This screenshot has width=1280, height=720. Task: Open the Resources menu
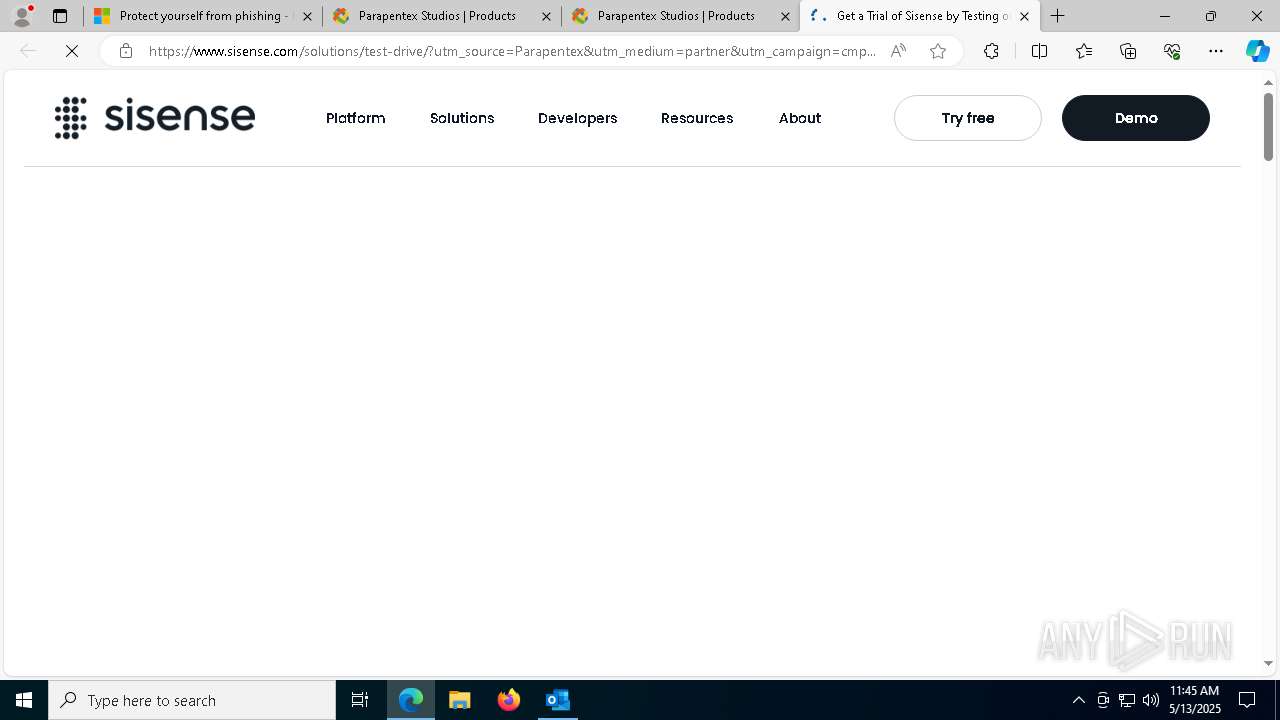697,118
